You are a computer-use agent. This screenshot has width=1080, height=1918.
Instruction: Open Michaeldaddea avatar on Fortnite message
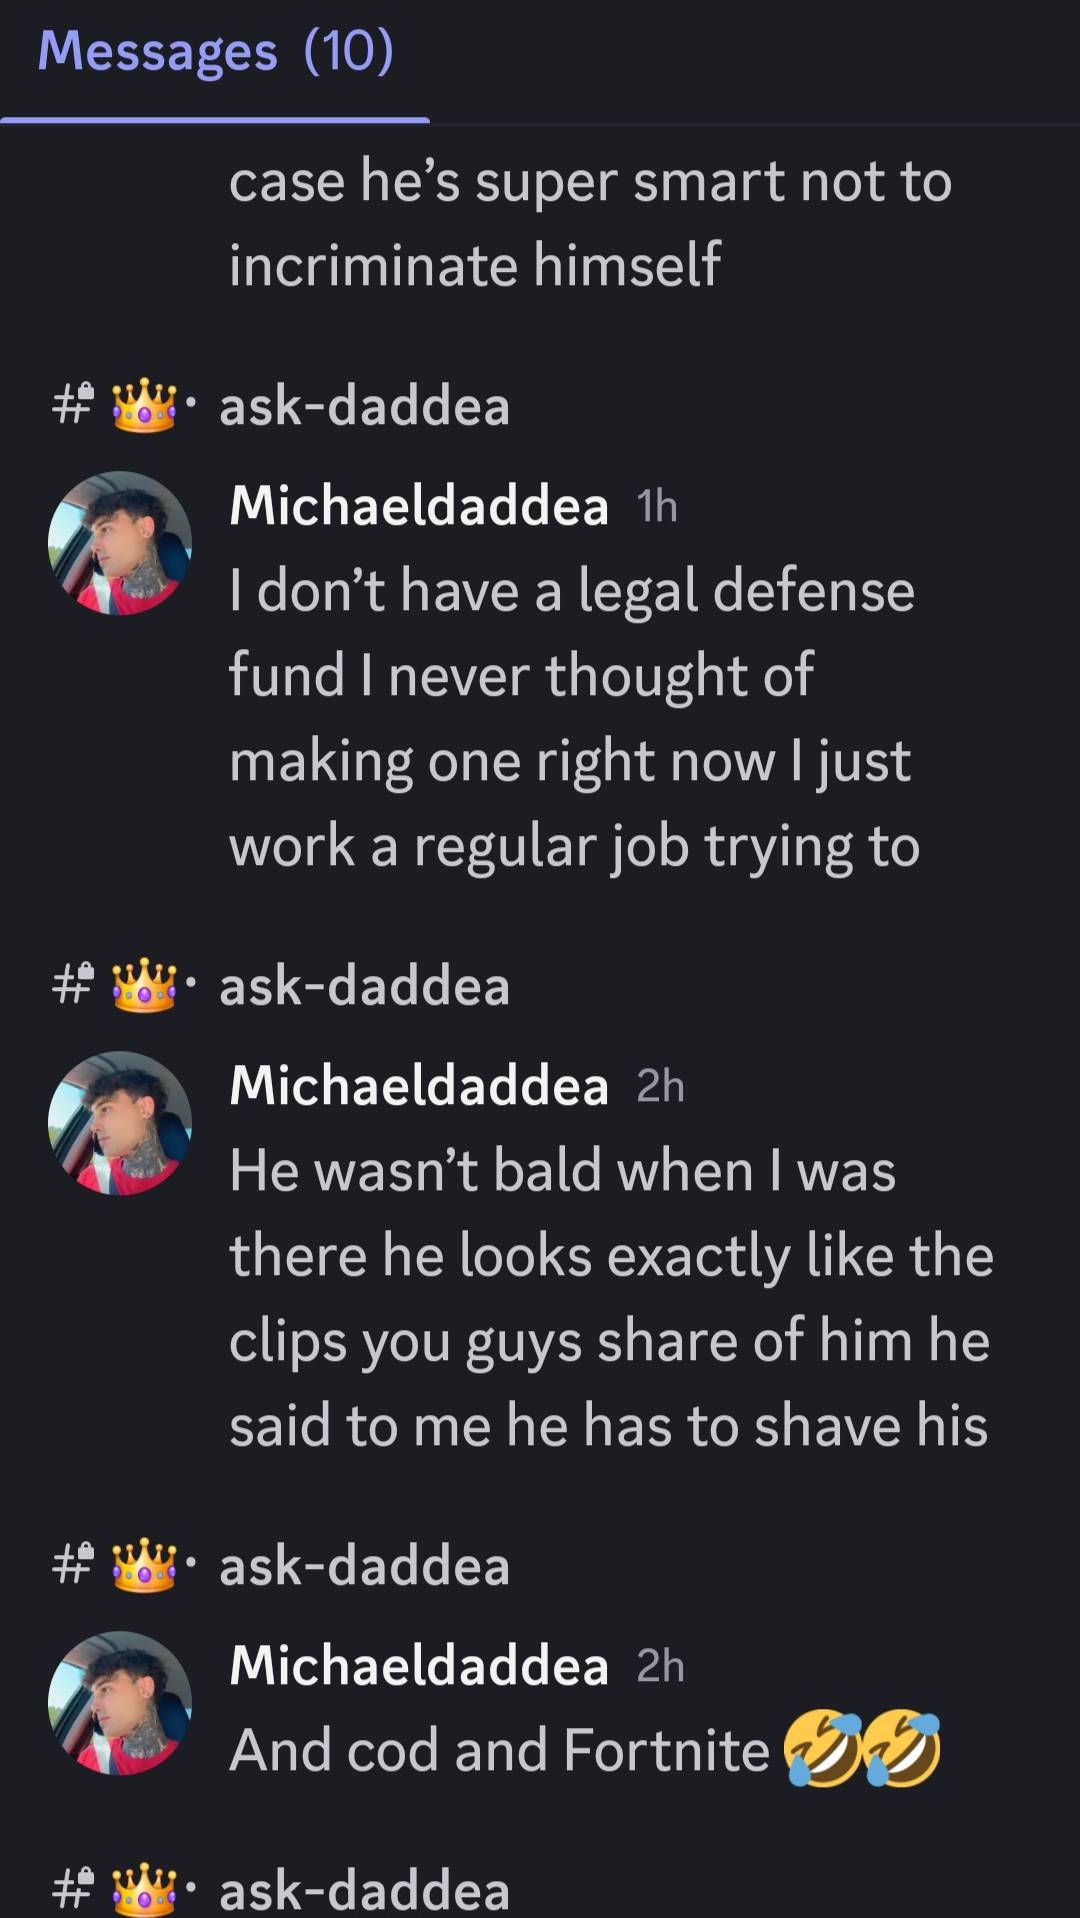[120, 1703]
